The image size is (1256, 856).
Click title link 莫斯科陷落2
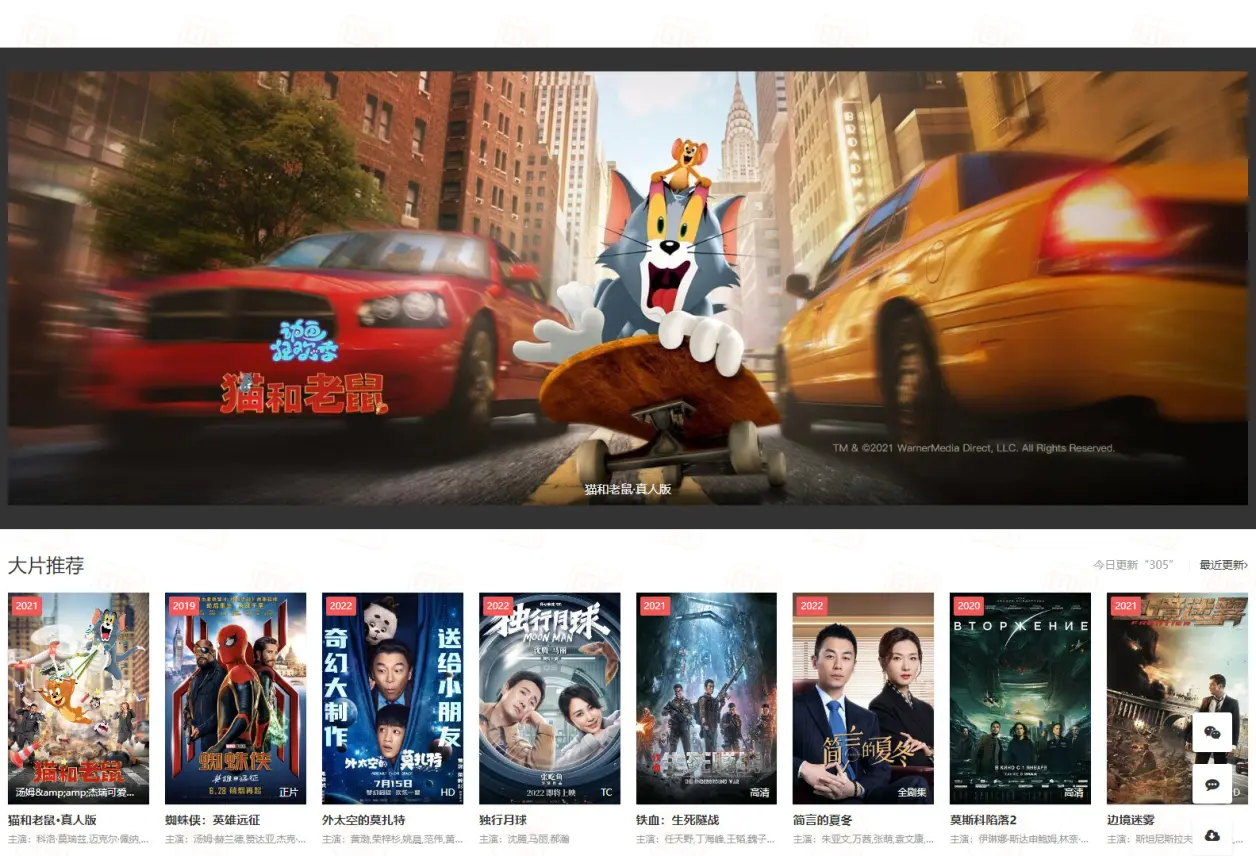point(983,820)
